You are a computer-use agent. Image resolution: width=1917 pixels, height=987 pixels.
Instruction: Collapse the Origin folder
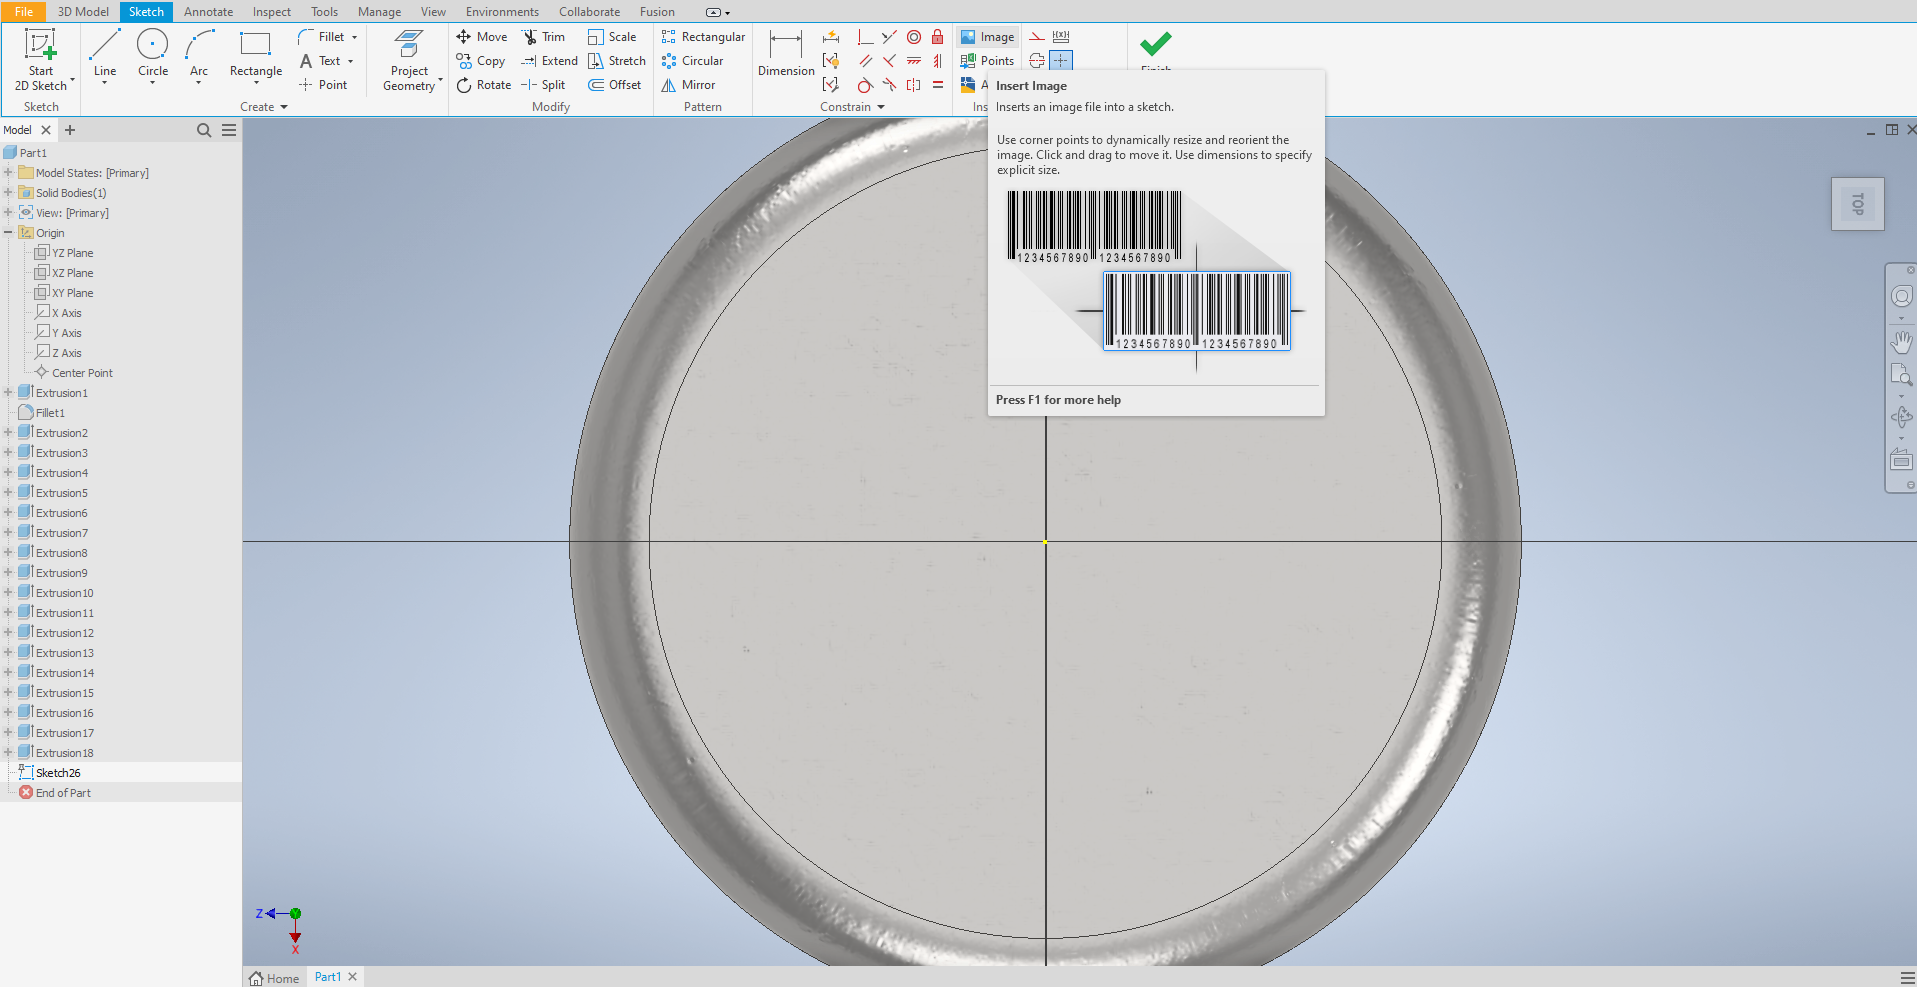pyautogui.click(x=8, y=233)
